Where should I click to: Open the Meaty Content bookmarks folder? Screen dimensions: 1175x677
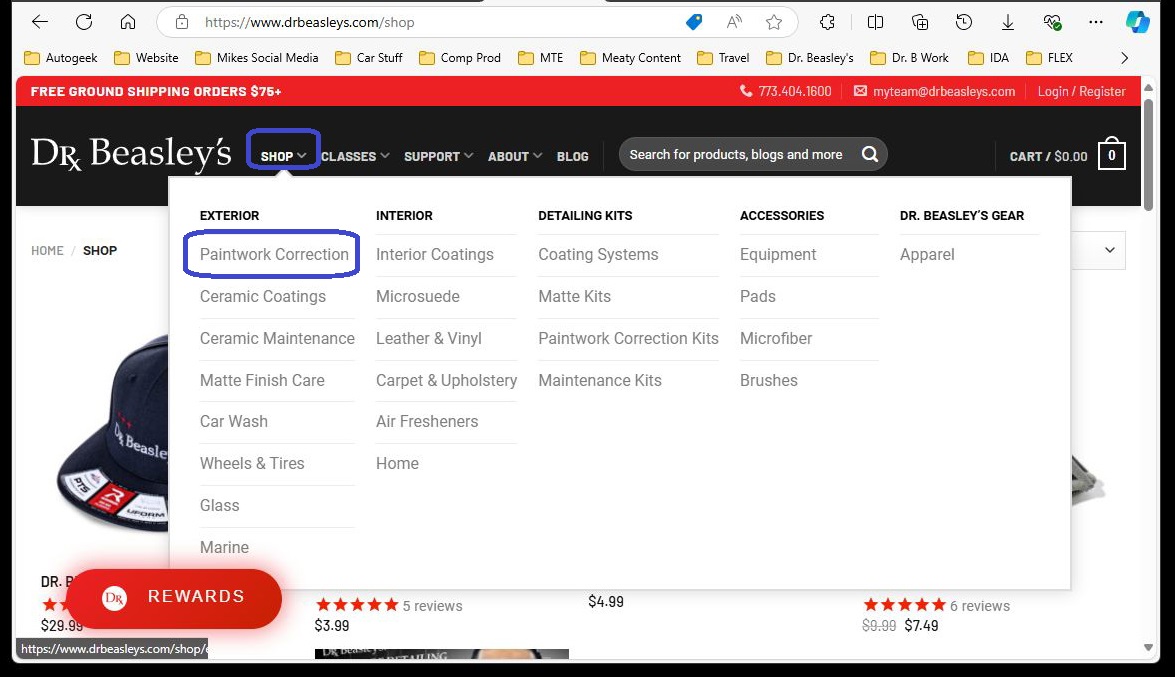click(x=631, y=58)
